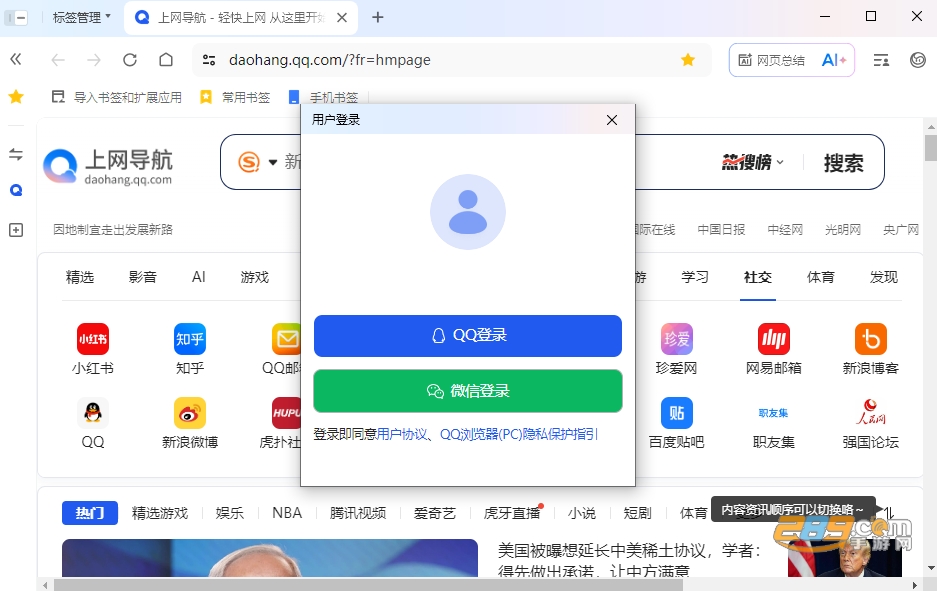937x591 pixels.
Task: Open a new tab with plus button
Action: click(378, 17)
